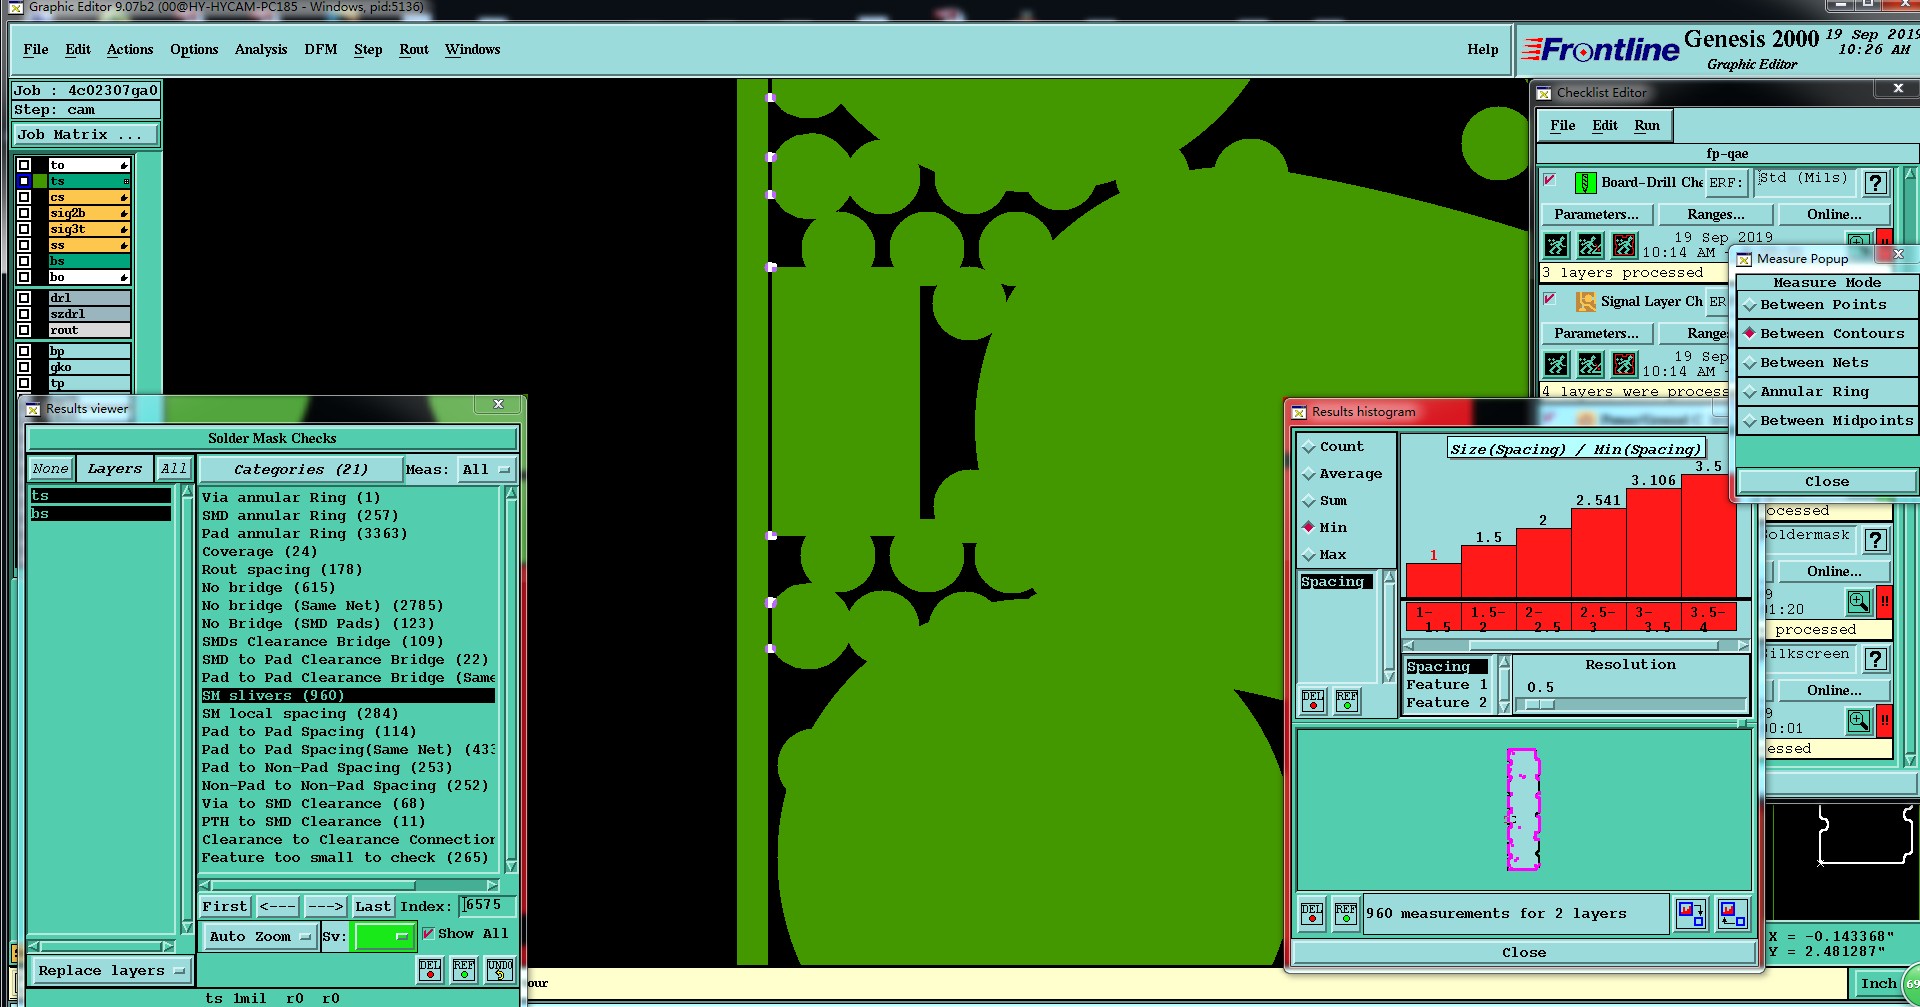1920x1007 pixels.
Task: Open the Sv green severity dropdown
Action: pos(383,937)
